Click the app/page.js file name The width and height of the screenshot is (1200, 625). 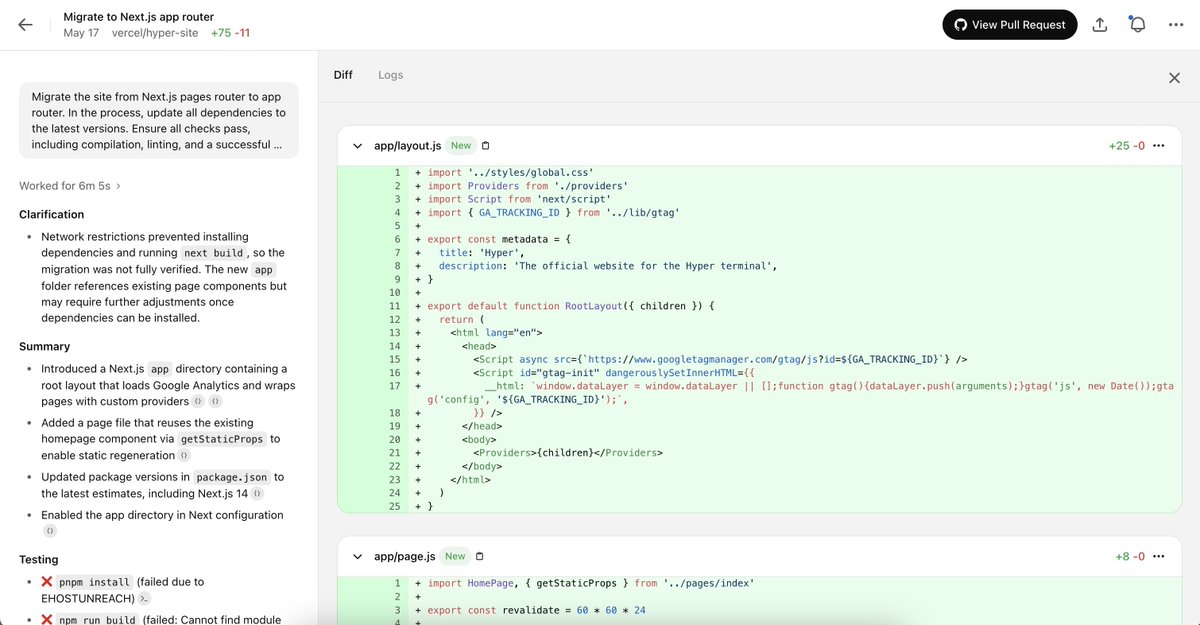(x=405, y=557)
